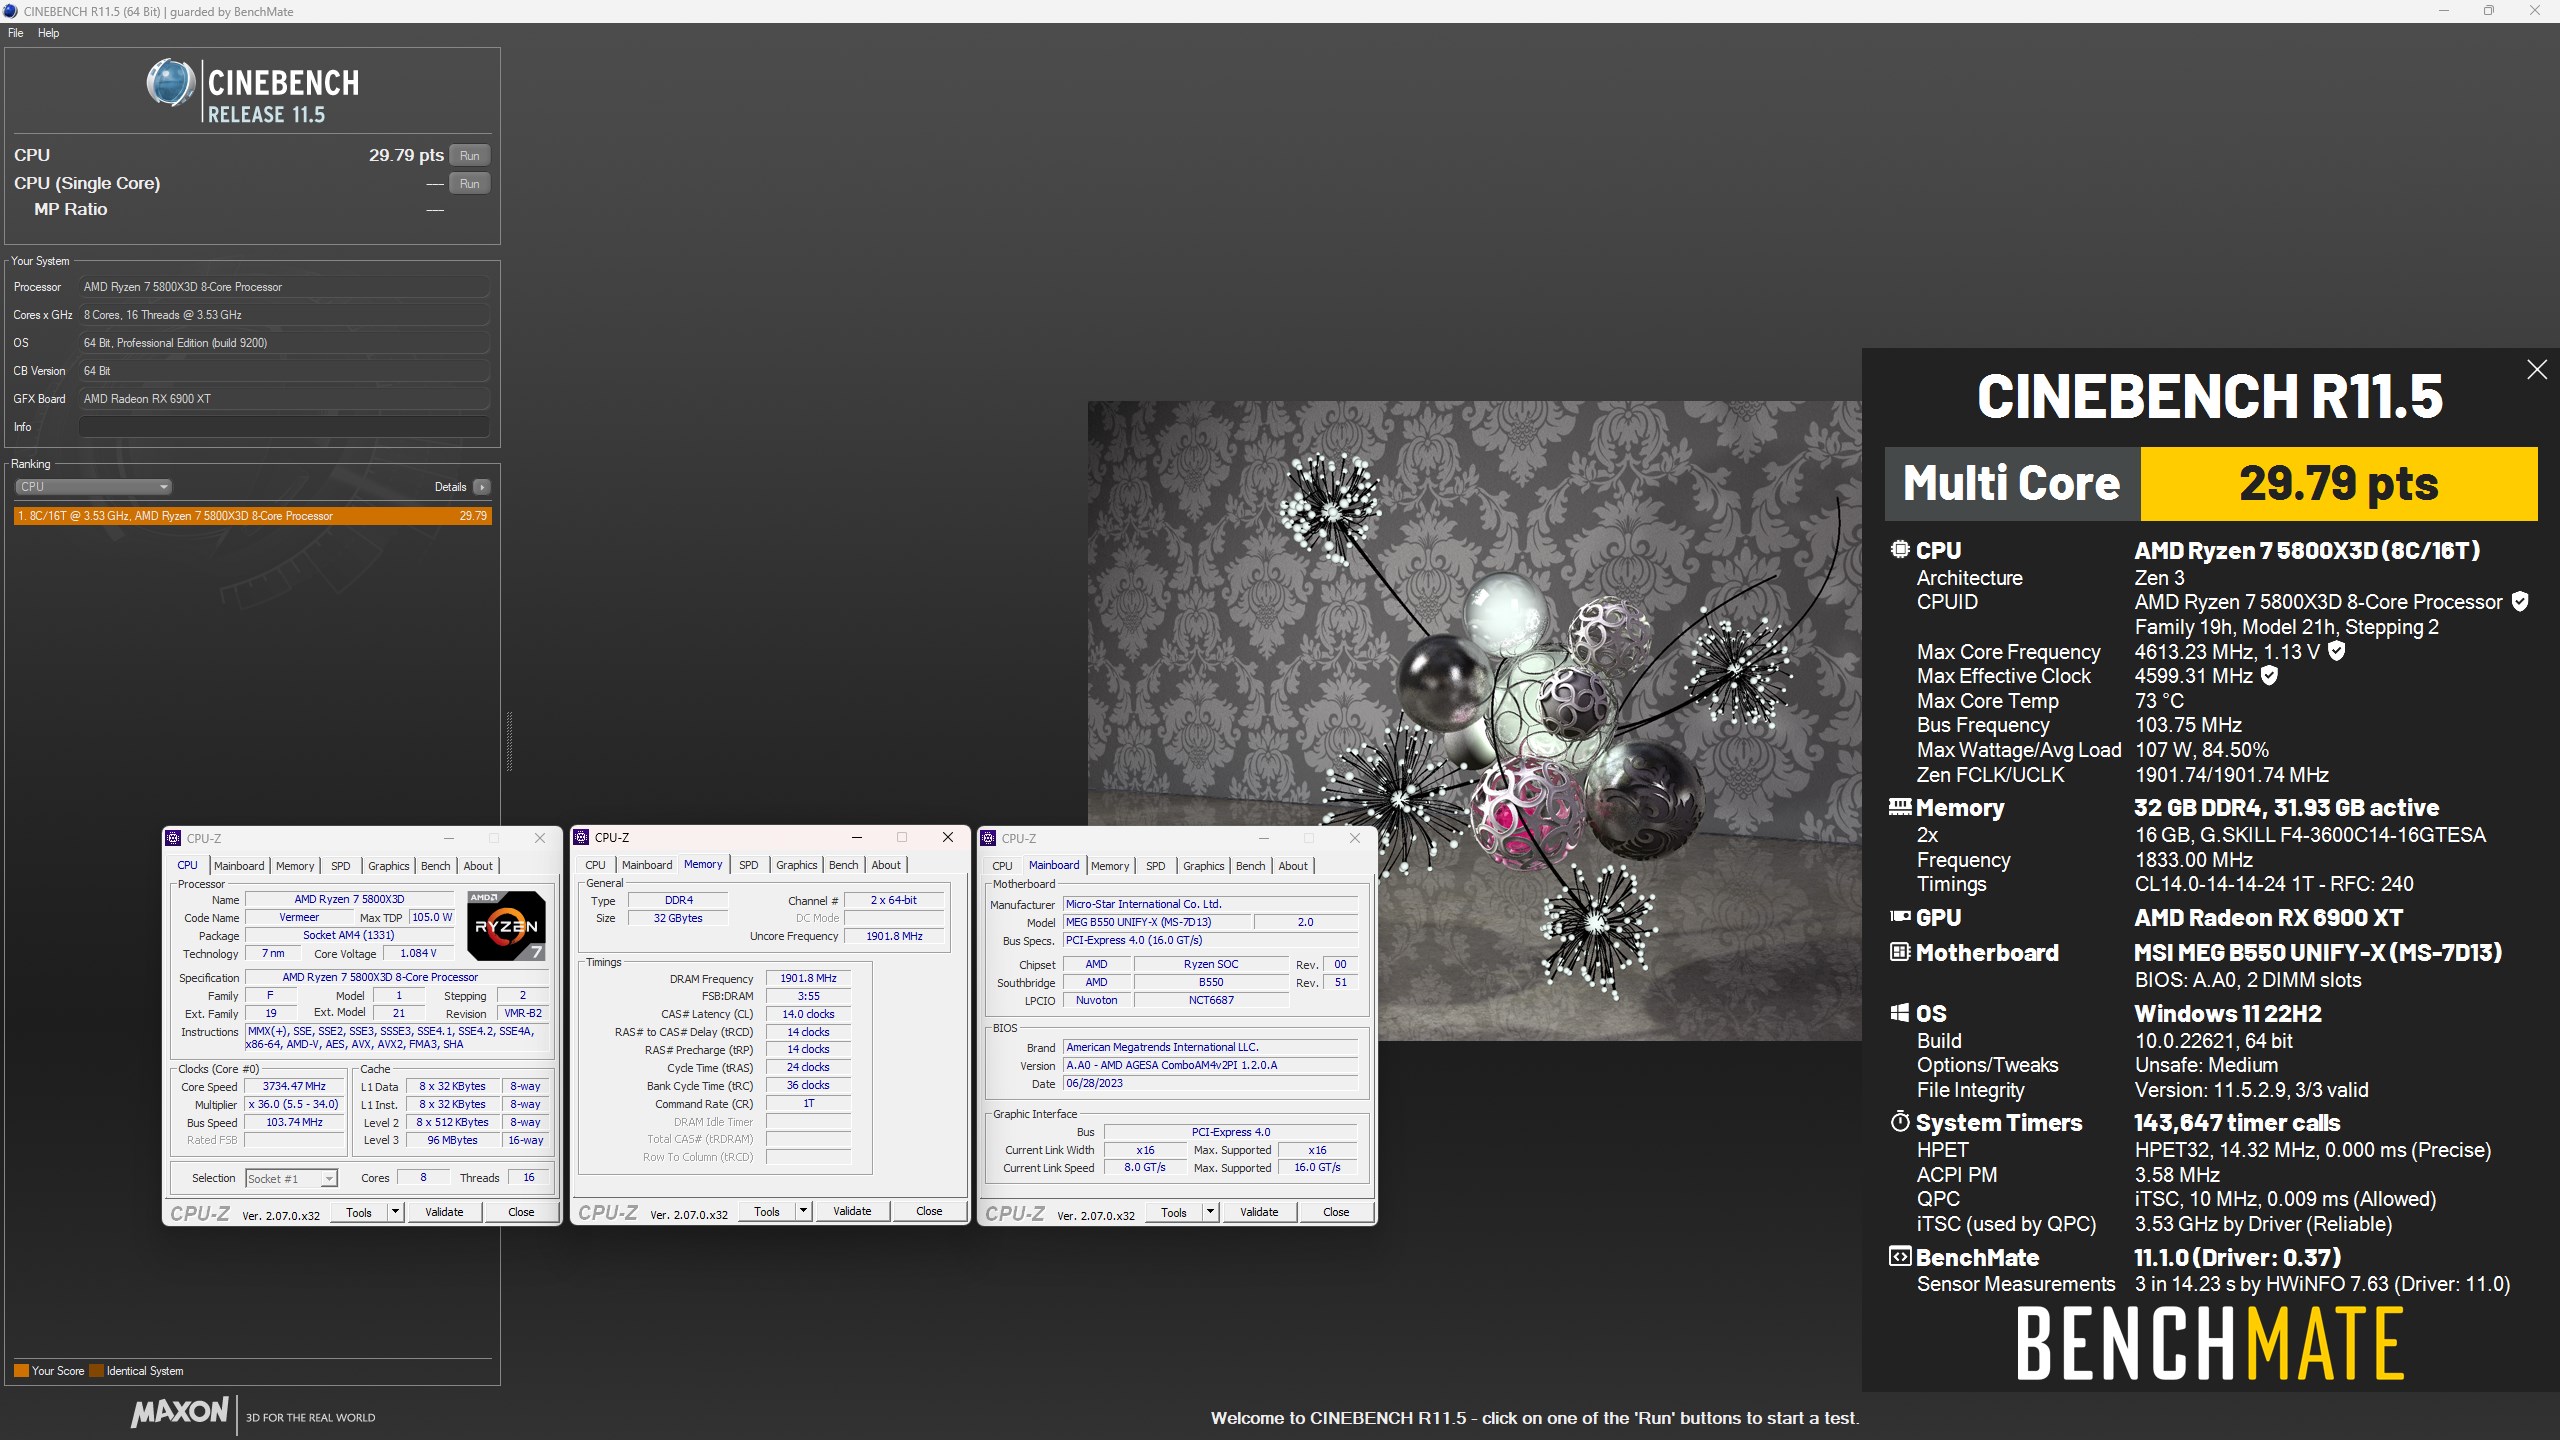Select the ranking entry for Ryzen 7 5800X3D
Screen dimensions: 2560x1440
click(253, 516)
